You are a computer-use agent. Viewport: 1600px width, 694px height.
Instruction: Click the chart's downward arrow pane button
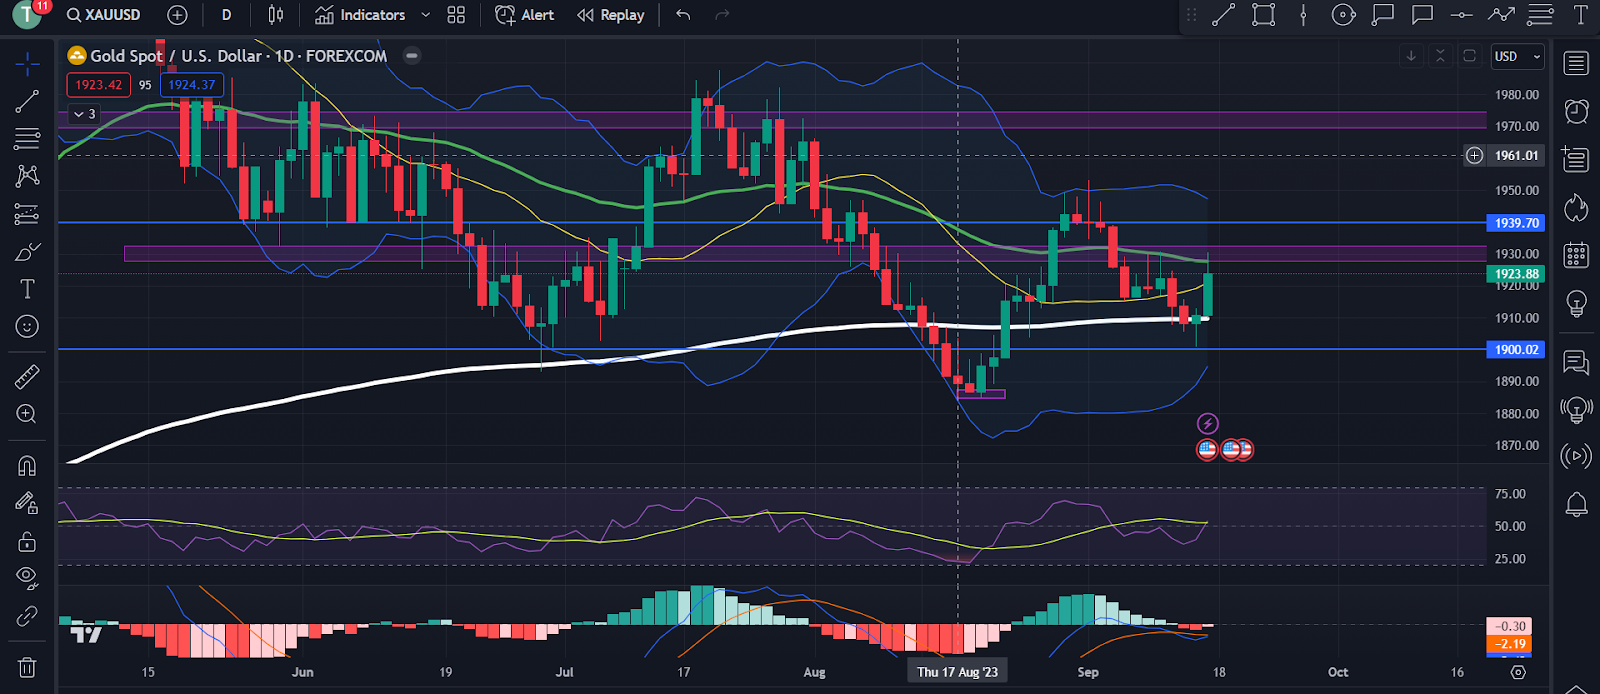point(1411,56)
